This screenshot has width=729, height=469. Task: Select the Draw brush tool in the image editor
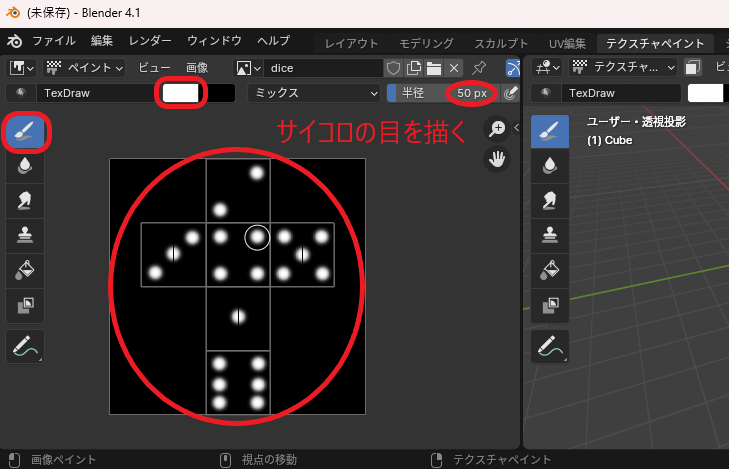(25, 132)
